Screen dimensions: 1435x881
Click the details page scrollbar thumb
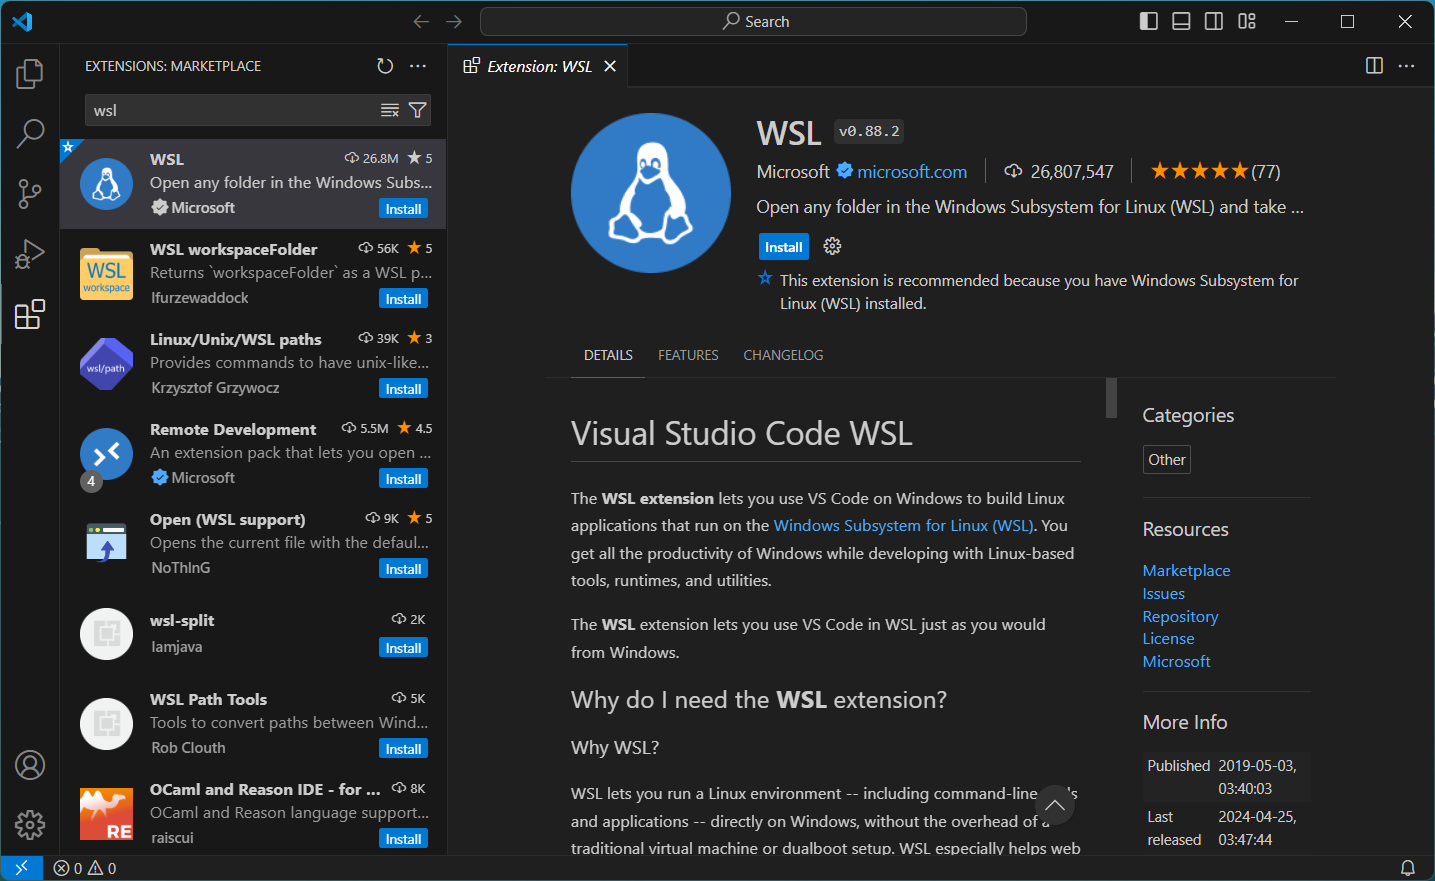click(1110, 398)
